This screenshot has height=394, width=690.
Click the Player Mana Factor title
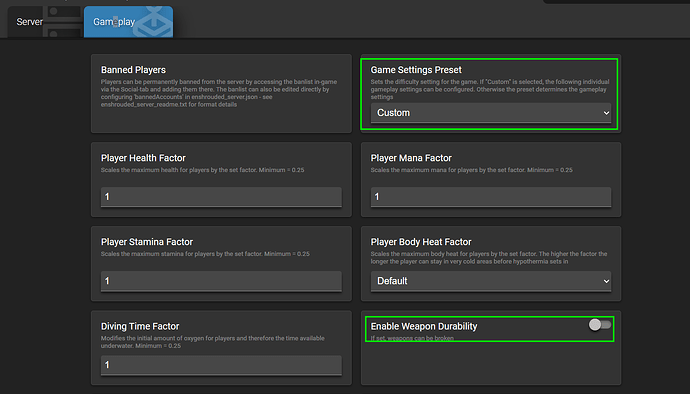point(411,158)
